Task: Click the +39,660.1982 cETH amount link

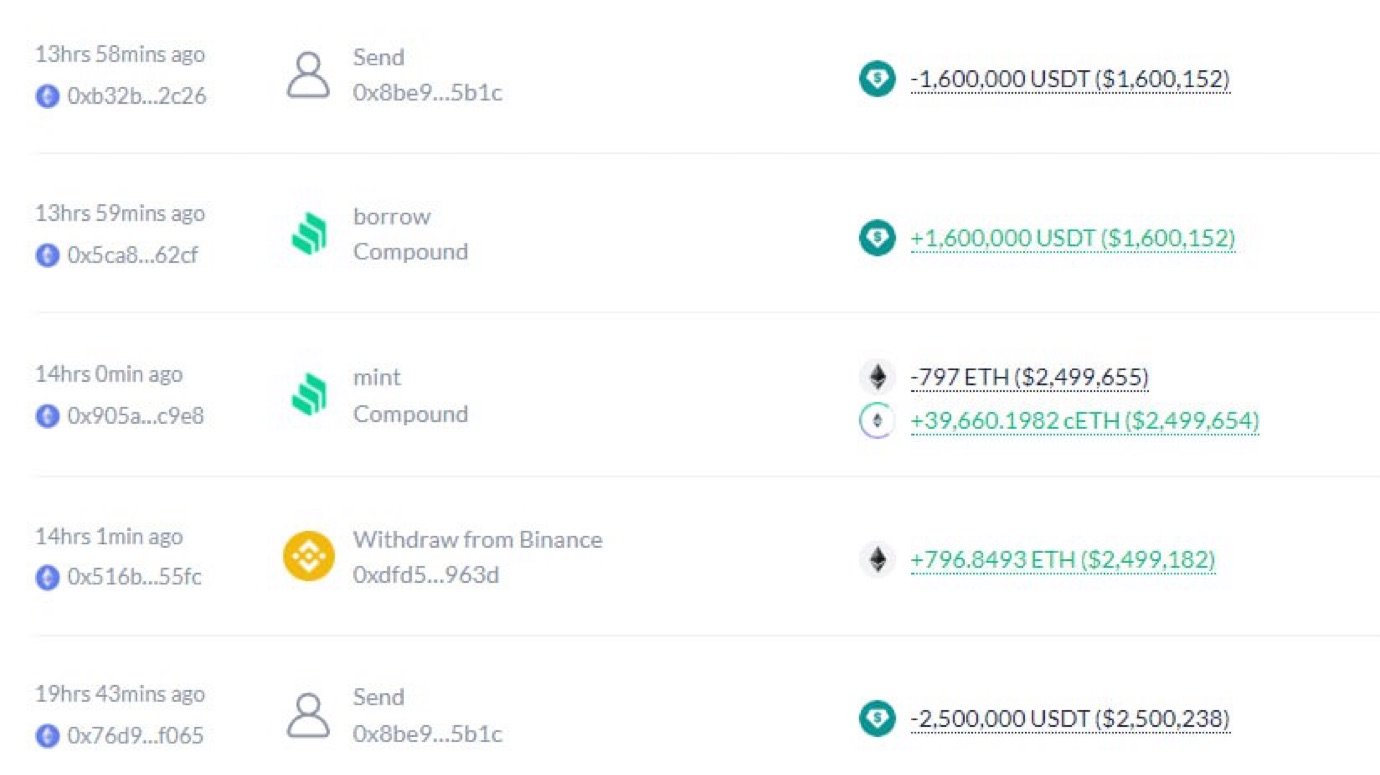Action: pos(1084,421)
